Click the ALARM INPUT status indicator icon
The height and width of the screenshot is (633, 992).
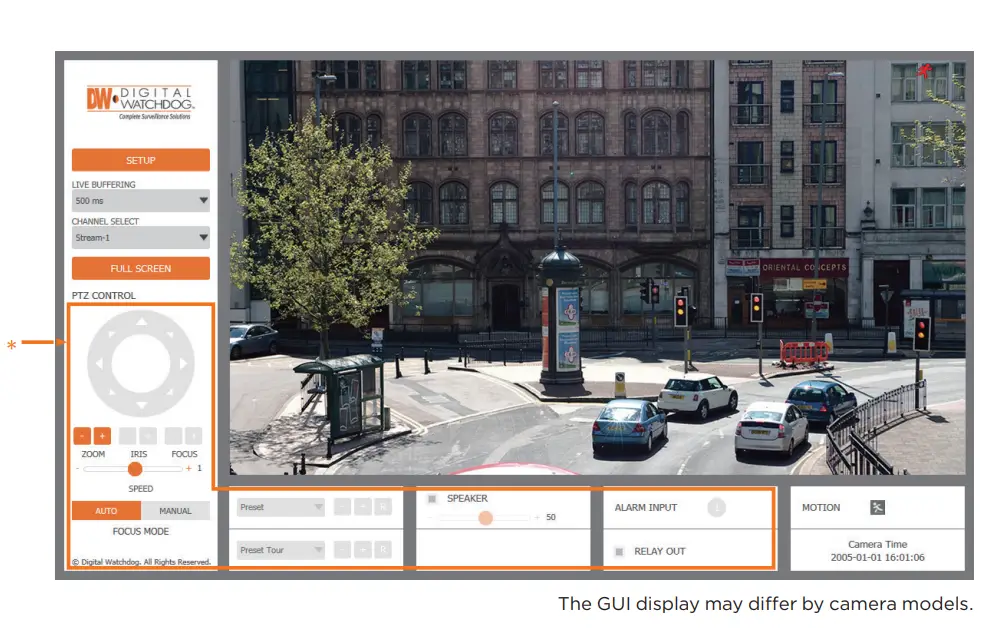(x=718, y=507)
